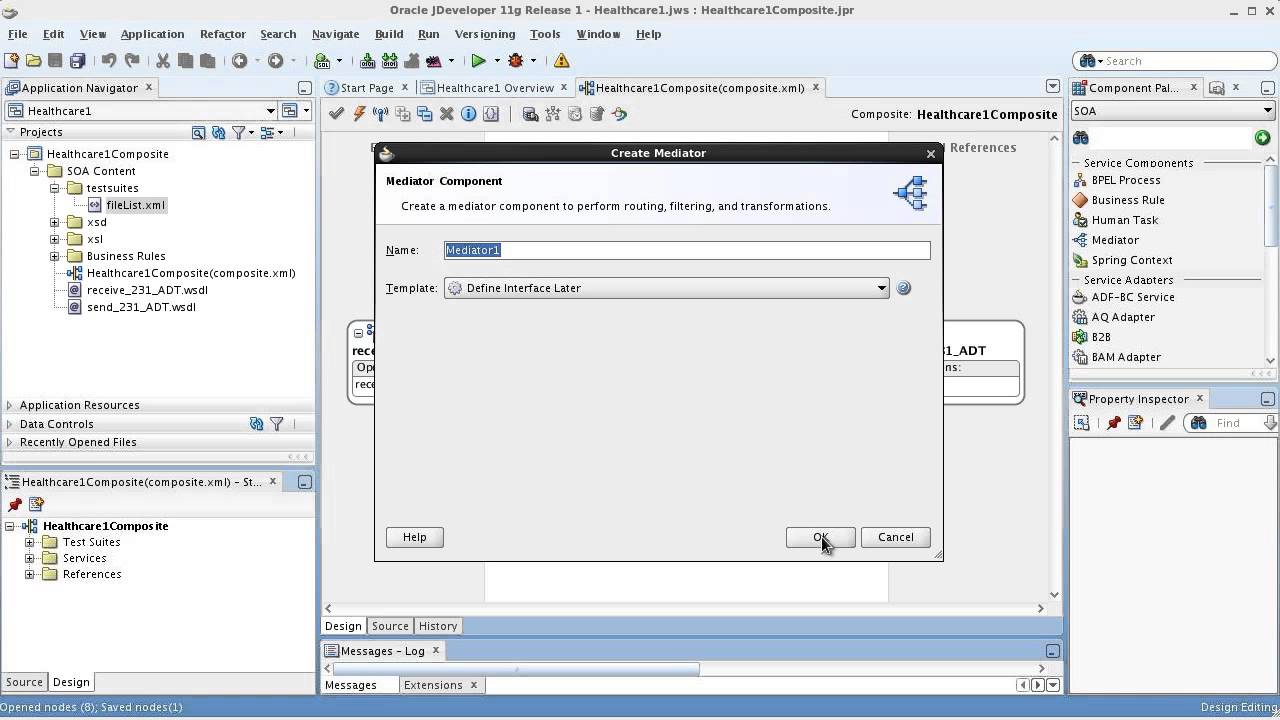Select receive_231_ADT.wsdl in project tree

[147, 290]
